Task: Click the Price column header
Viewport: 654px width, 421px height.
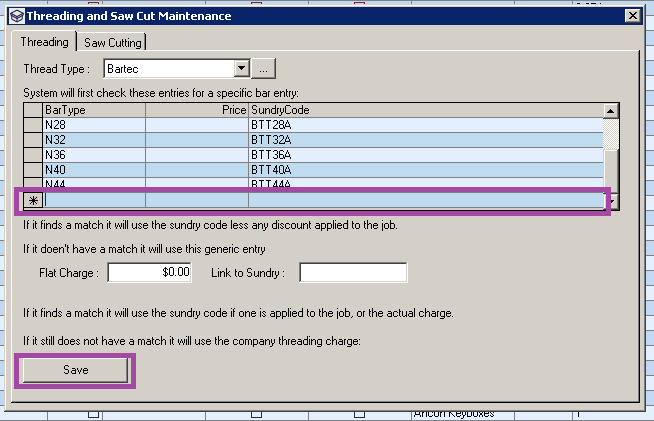Action: [197, 110]
